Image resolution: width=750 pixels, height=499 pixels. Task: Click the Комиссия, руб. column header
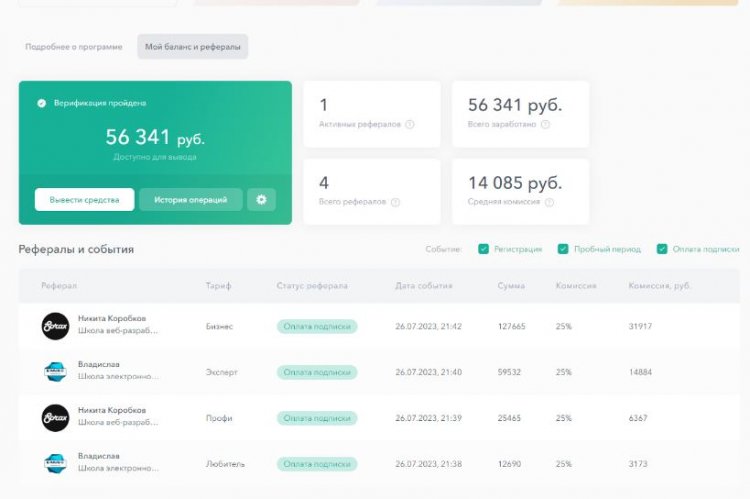pyautogui.click(x=660, y=286)
